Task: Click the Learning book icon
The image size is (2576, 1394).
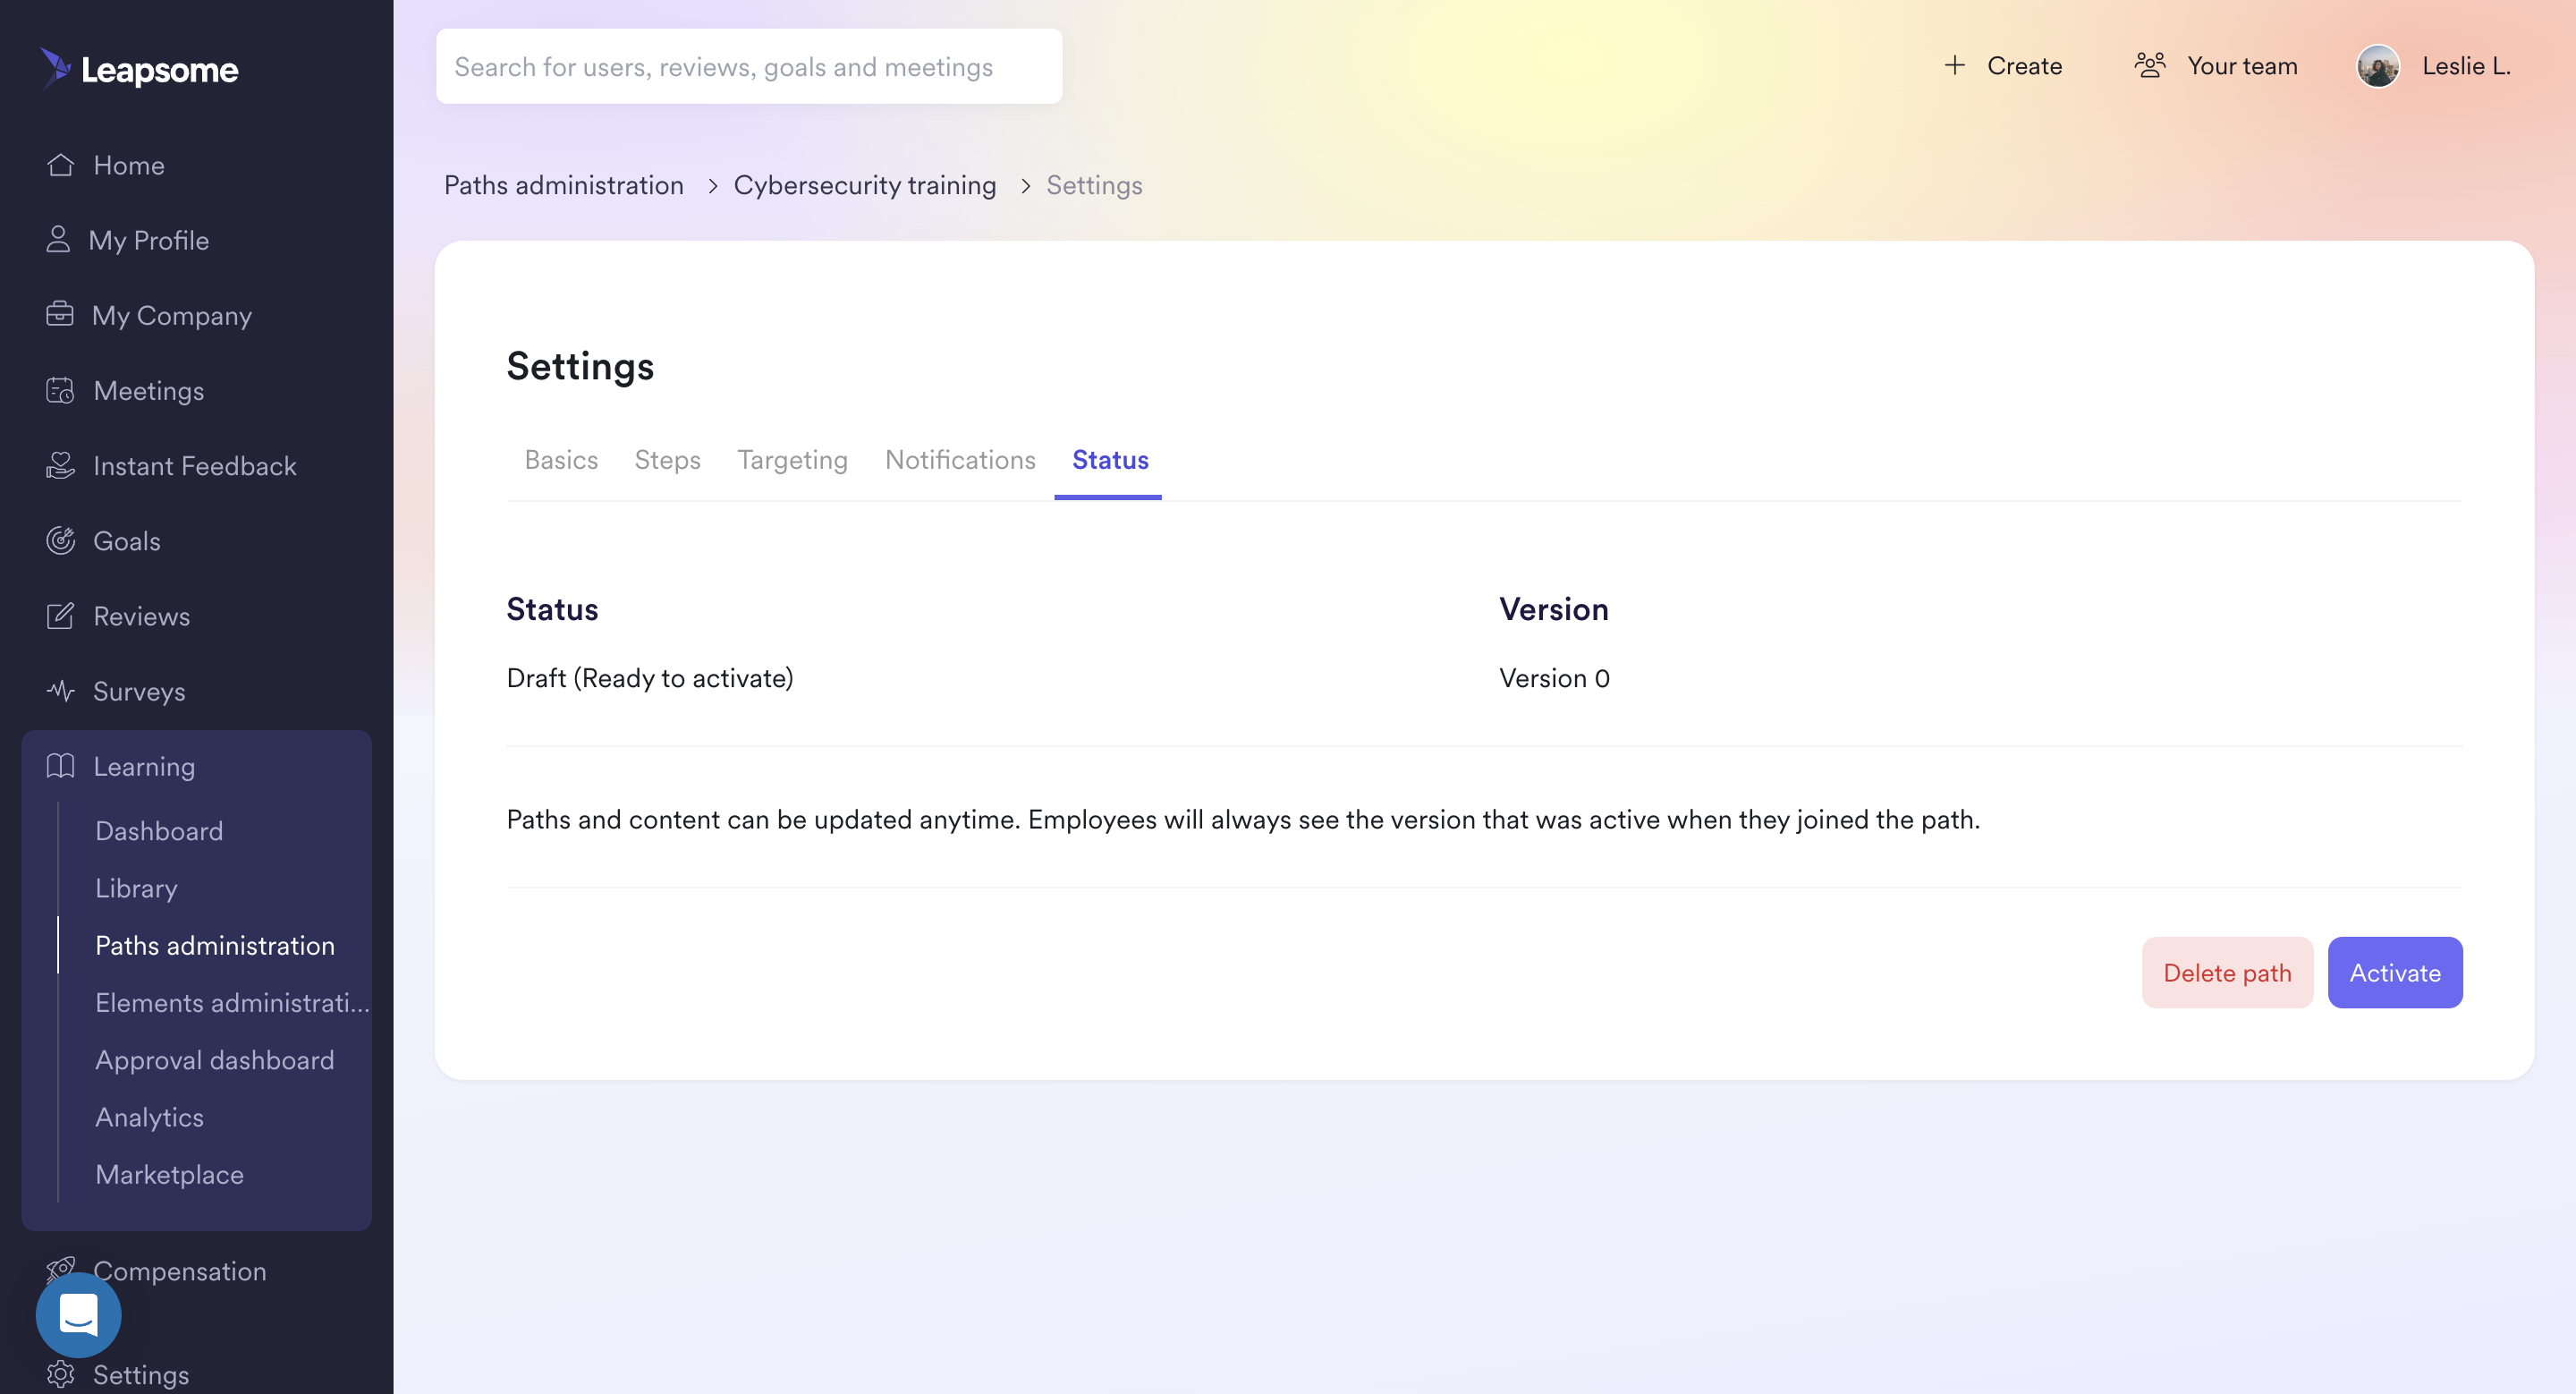Action: (x=60, y=766)
